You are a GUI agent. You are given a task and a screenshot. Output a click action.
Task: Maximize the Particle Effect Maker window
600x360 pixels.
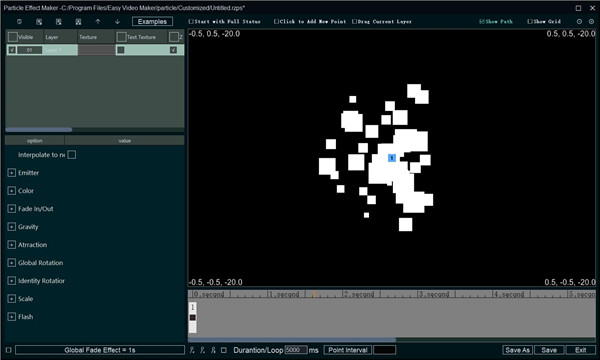coord(579,8)
